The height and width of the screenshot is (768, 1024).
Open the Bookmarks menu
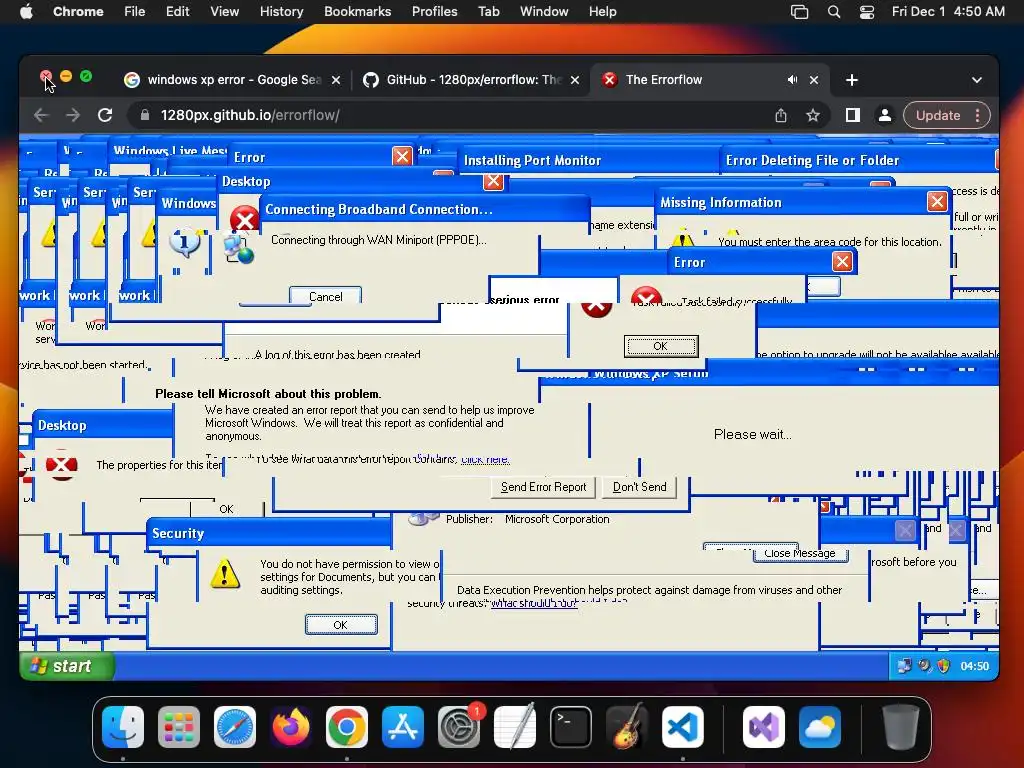[357, 12]
